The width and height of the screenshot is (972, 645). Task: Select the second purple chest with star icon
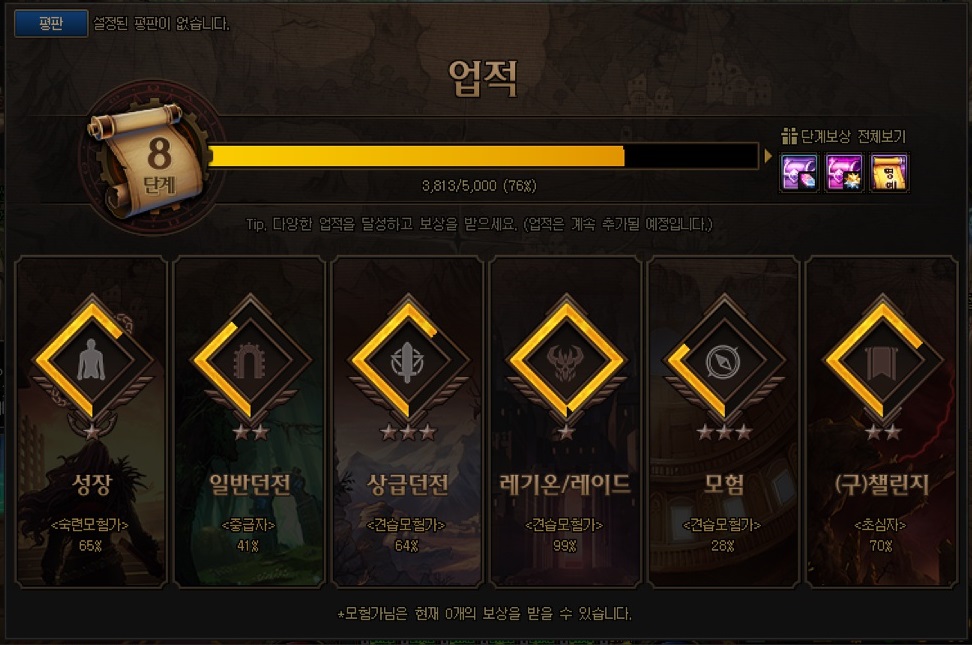[x=844, y=172]
